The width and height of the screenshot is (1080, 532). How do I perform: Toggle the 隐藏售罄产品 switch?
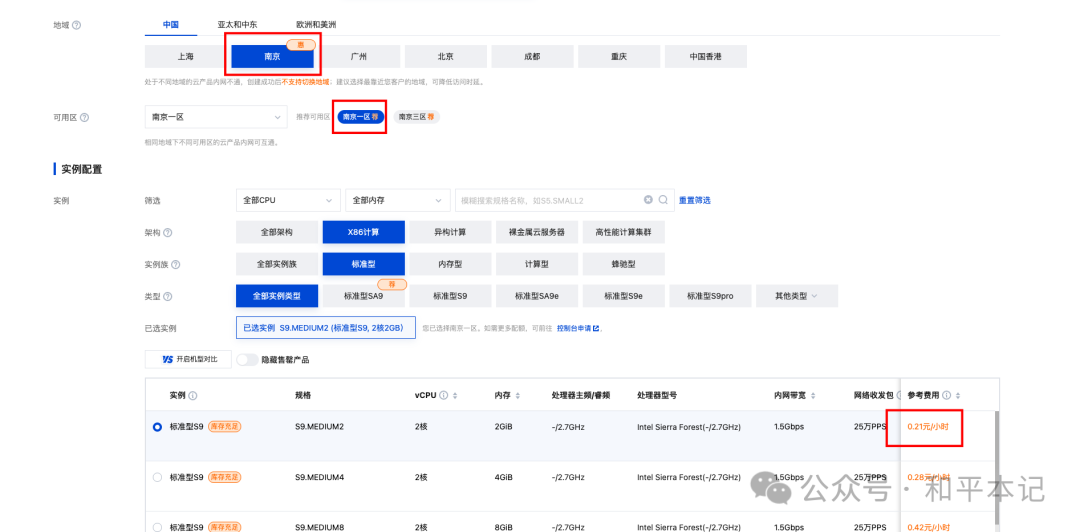pos(247,360)
